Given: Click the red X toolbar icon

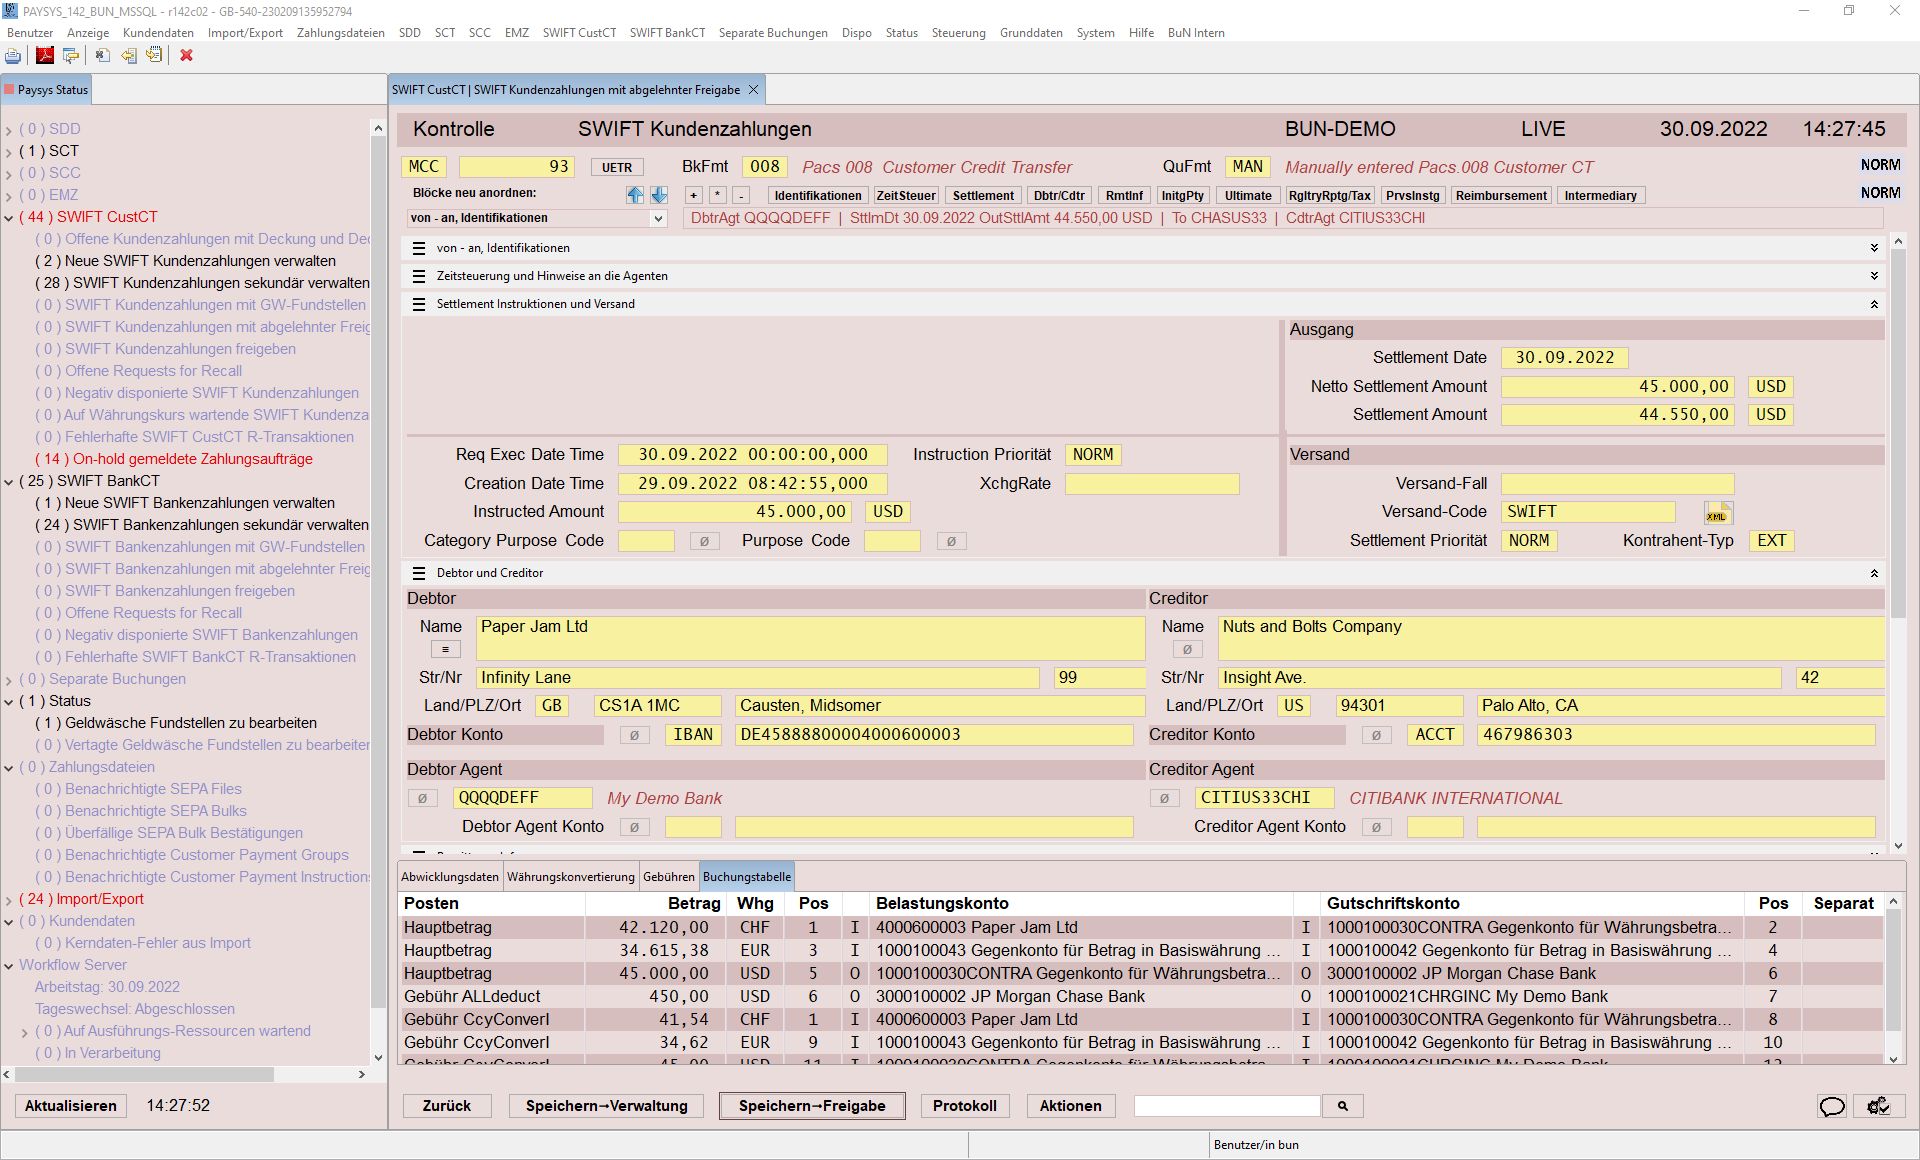Looking at the screenshot, I should [x=186, y=56].
